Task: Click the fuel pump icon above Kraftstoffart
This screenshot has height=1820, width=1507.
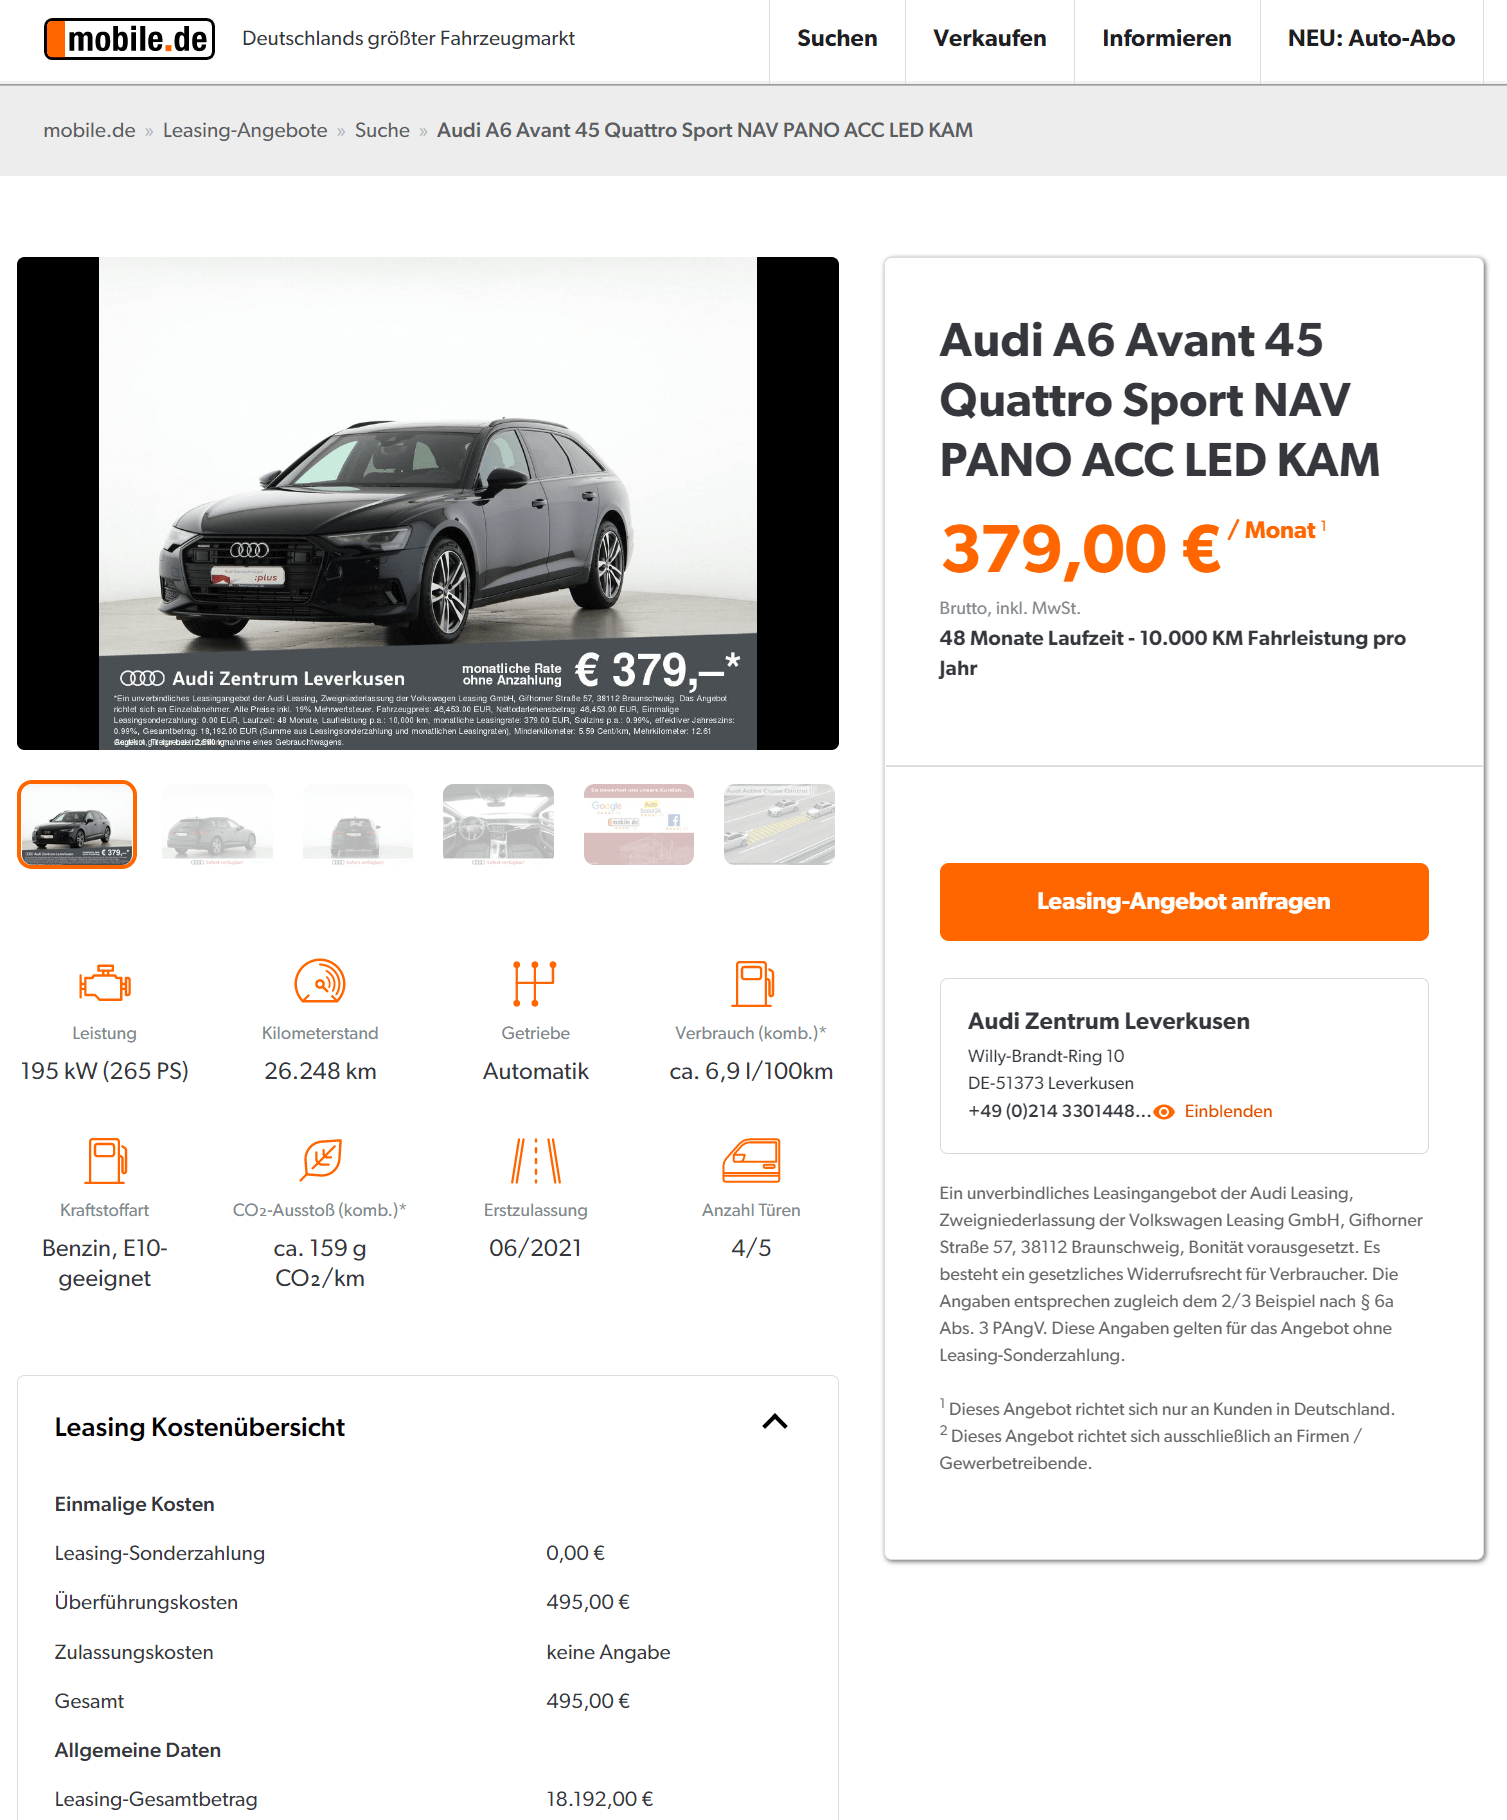Action: [x=105, y=1161]
